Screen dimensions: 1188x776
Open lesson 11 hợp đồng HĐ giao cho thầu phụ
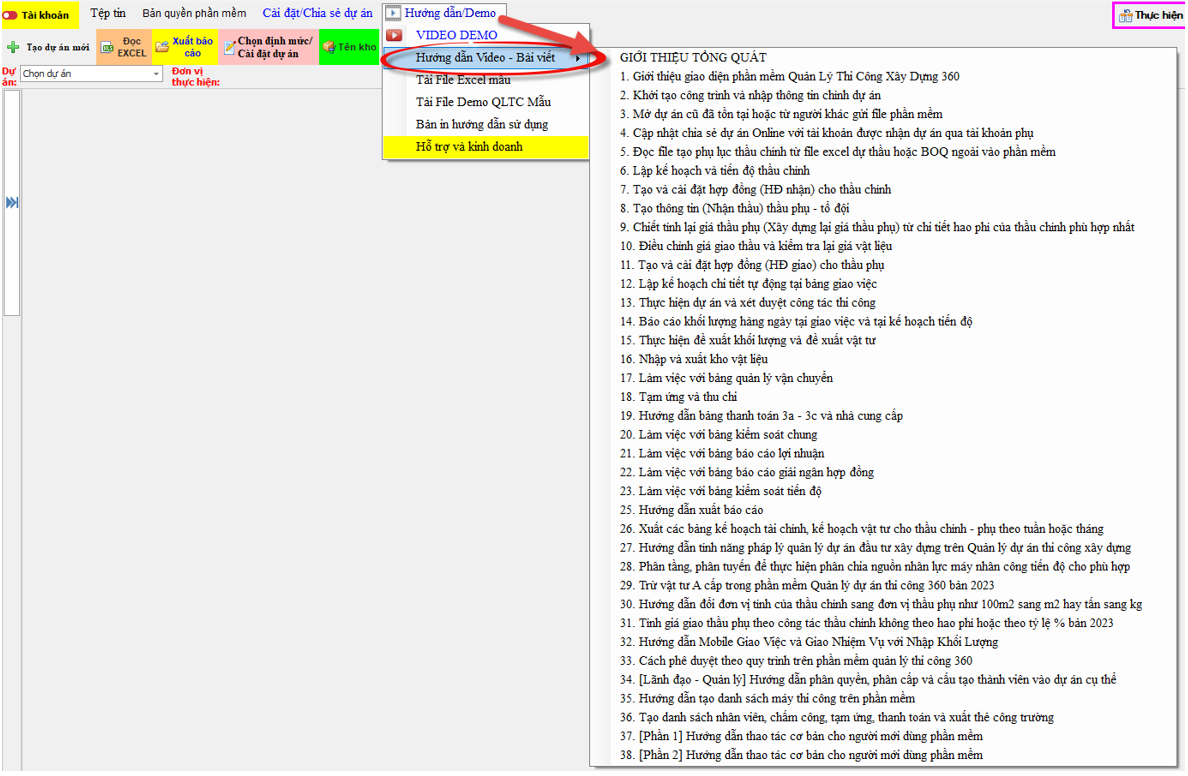click(x=752, y=265)
